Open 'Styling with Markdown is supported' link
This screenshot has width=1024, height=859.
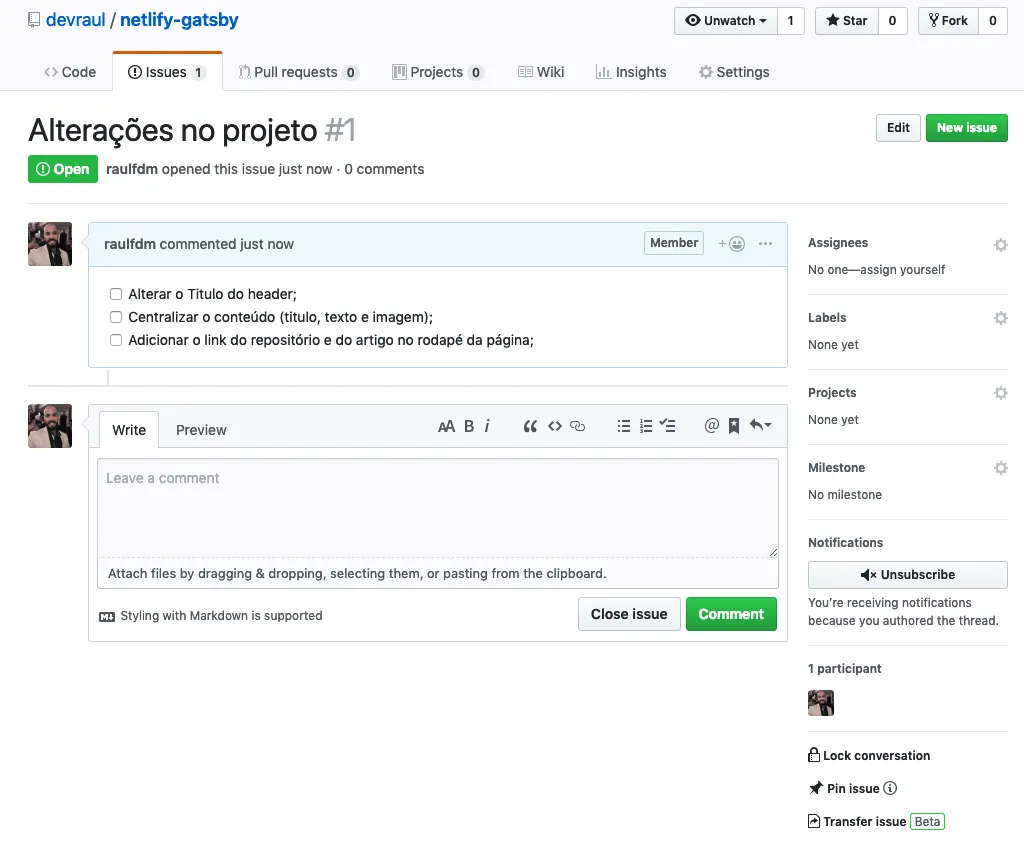coord(211,616)
